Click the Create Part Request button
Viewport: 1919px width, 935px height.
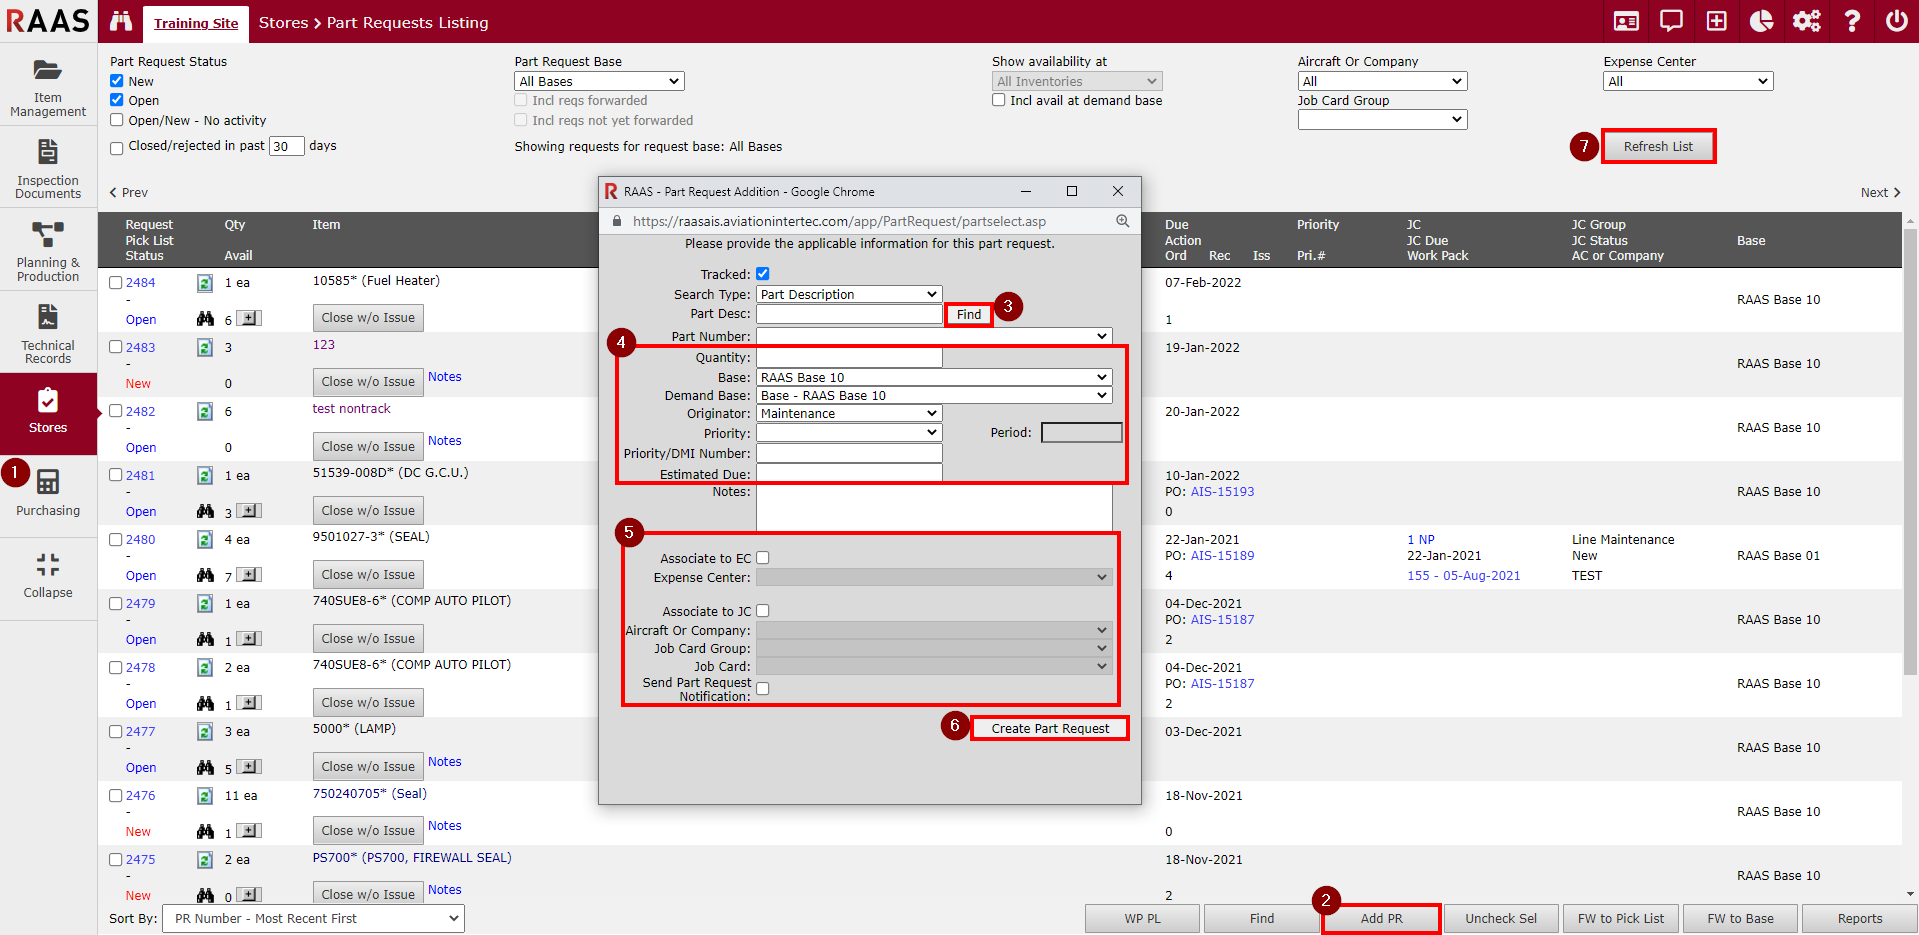point(1048,728)
